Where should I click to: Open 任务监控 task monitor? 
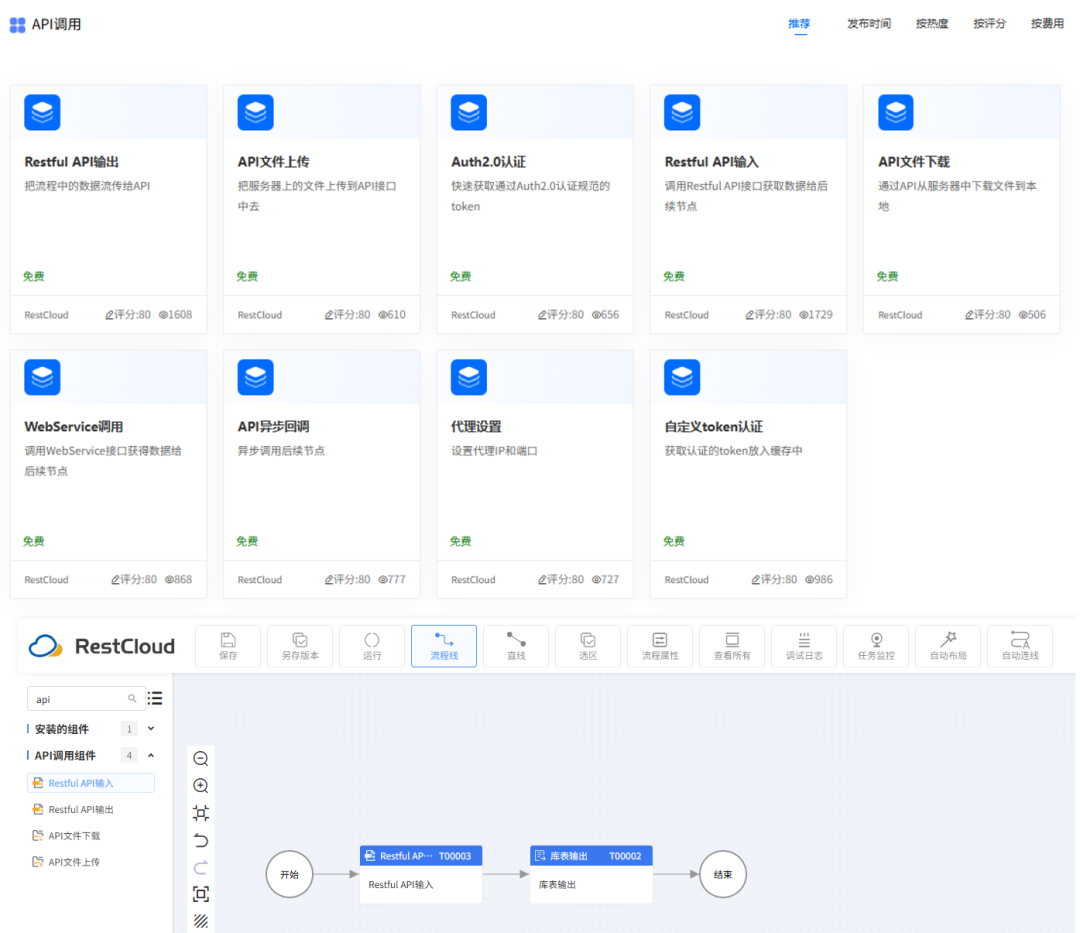[876, 646]
